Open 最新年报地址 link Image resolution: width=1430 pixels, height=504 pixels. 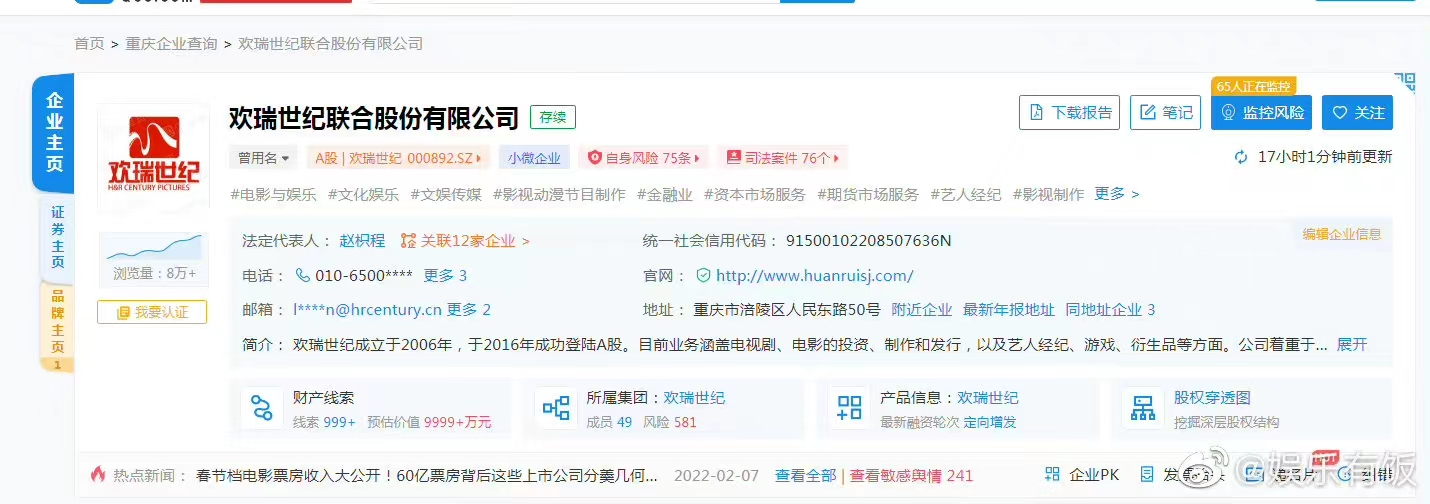point(1008,309)
